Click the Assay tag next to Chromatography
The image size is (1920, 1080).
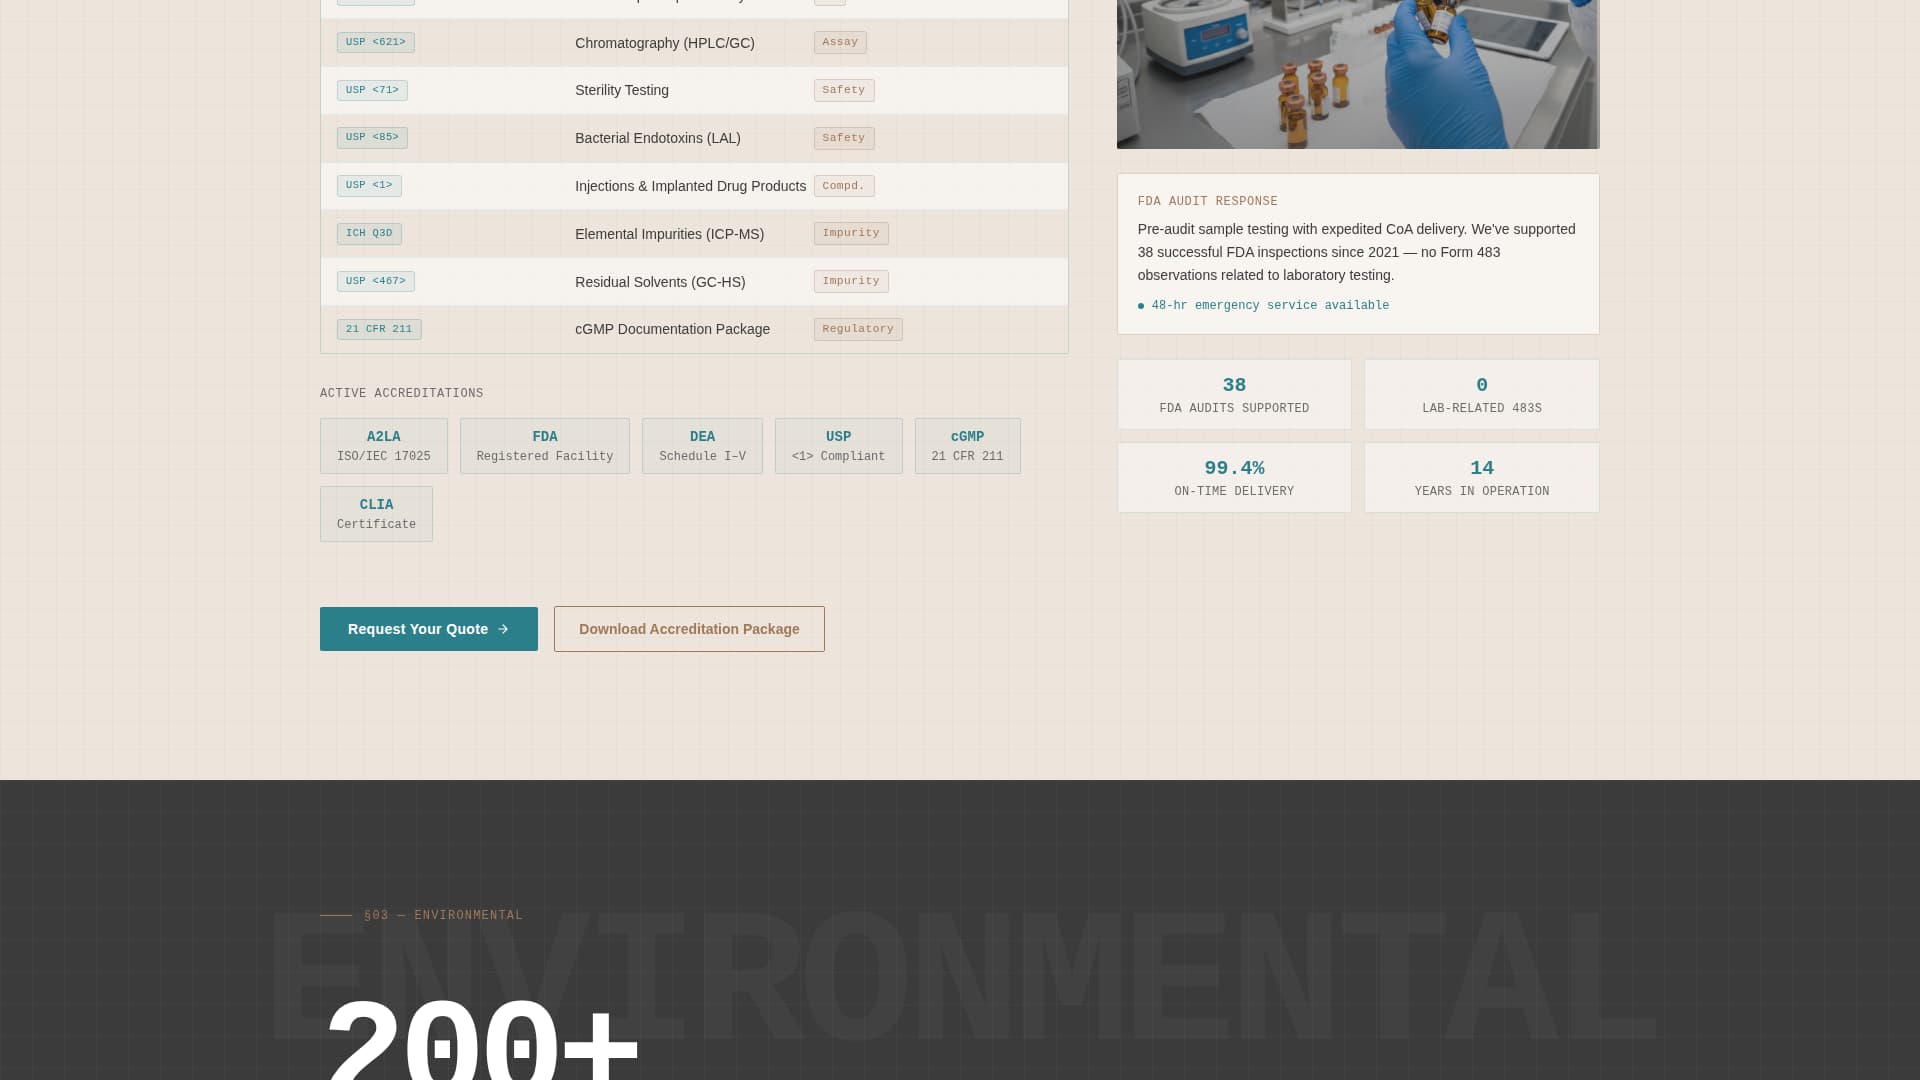pos(840,42)
